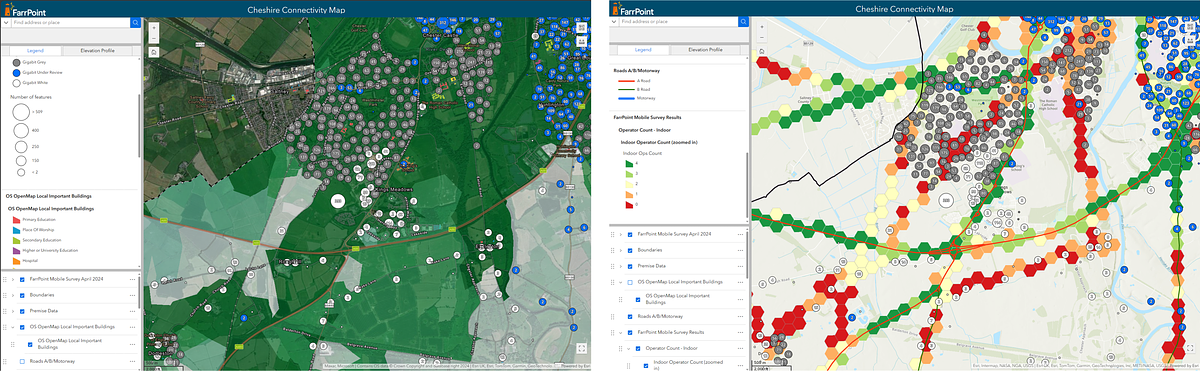This screenshot has height=371, width=1200.
Task: Click the Hospital legend swatch
Action: [x=16, y=262]
